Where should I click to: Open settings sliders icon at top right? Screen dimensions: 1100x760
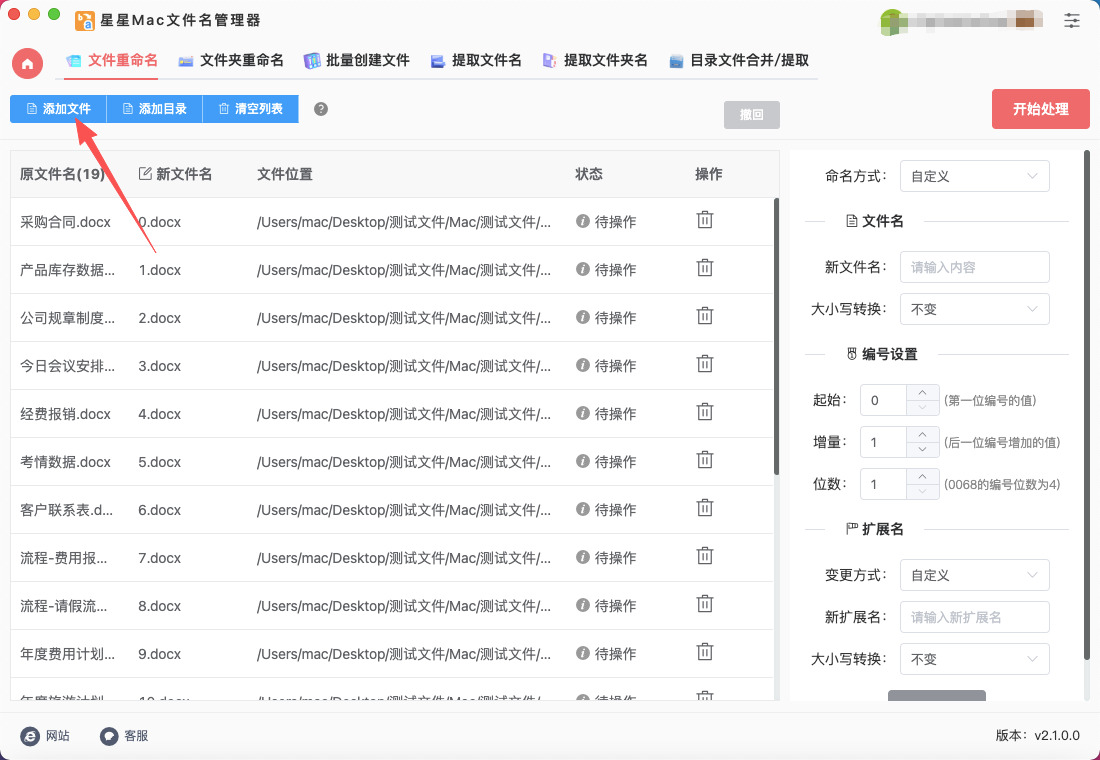(x=1072, y=20)
